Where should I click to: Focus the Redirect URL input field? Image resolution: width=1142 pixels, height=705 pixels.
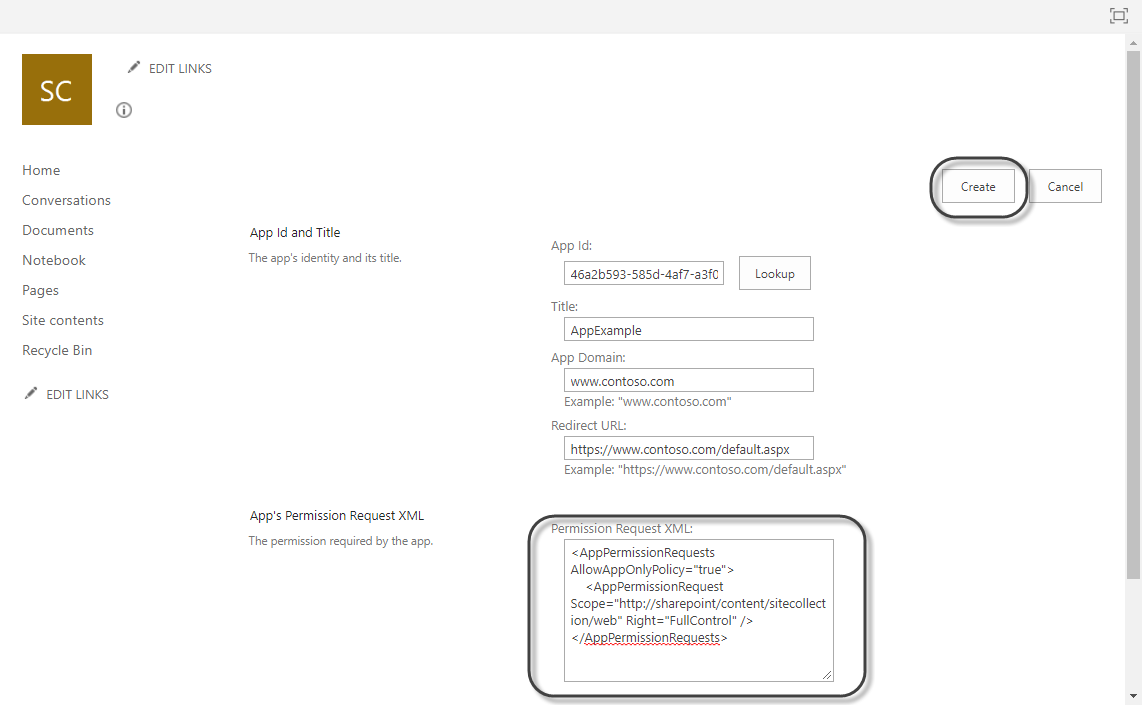[688, 449]
